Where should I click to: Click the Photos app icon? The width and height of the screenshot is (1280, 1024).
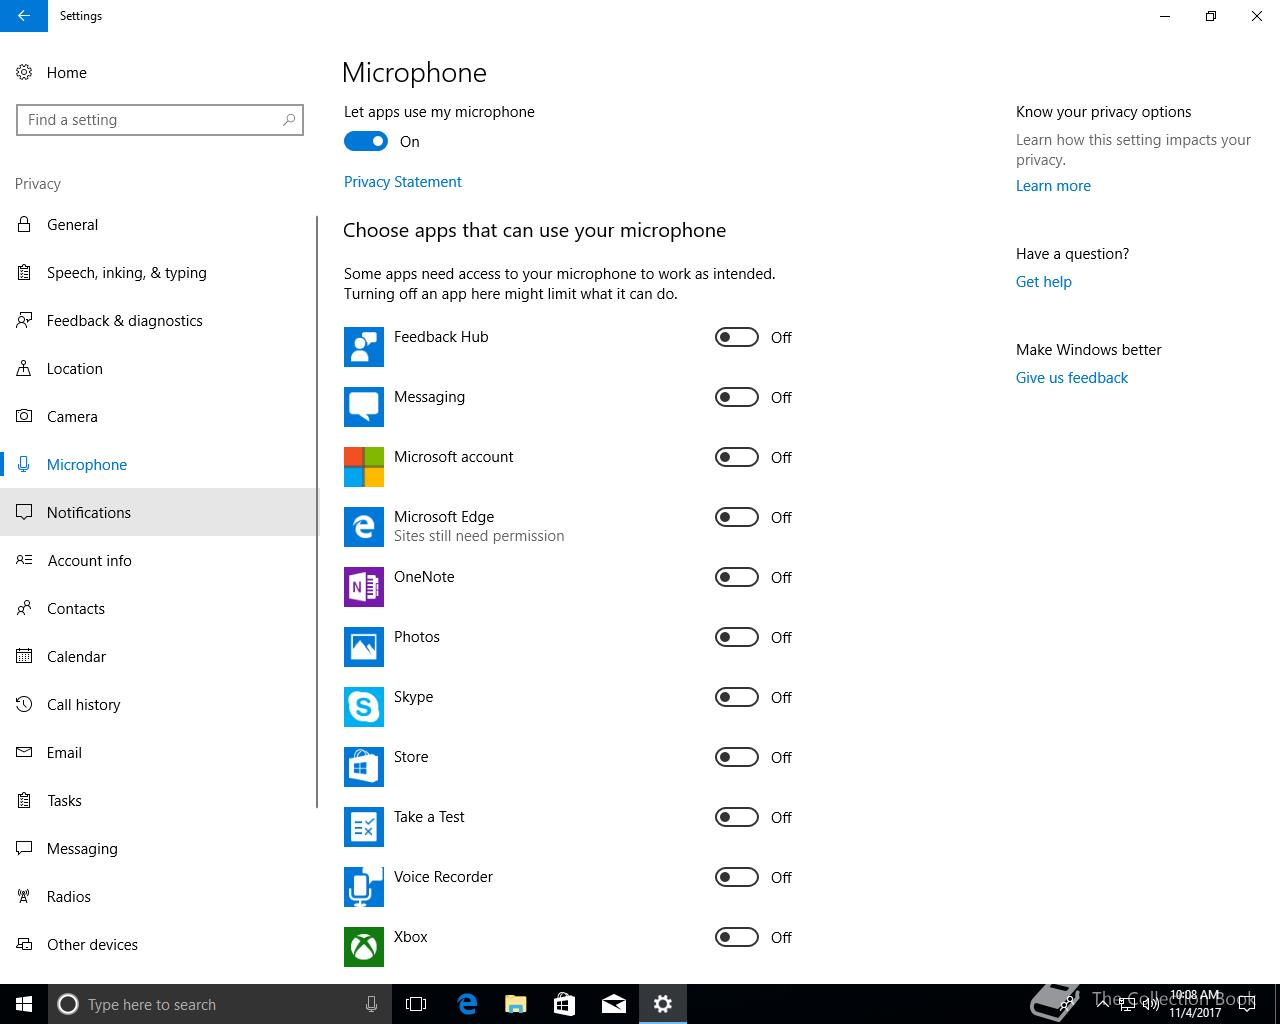coord(364,647)
